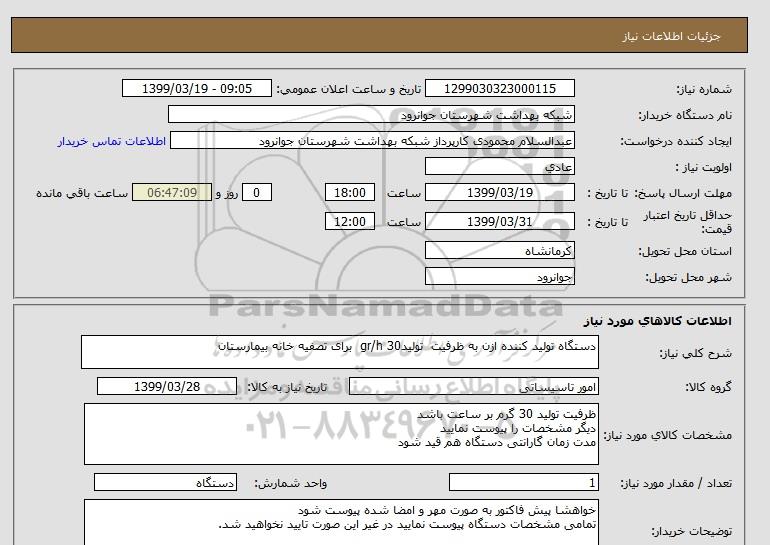Click label استان محل تحویل
Screen dimensions: 770x545
(685, 251)
